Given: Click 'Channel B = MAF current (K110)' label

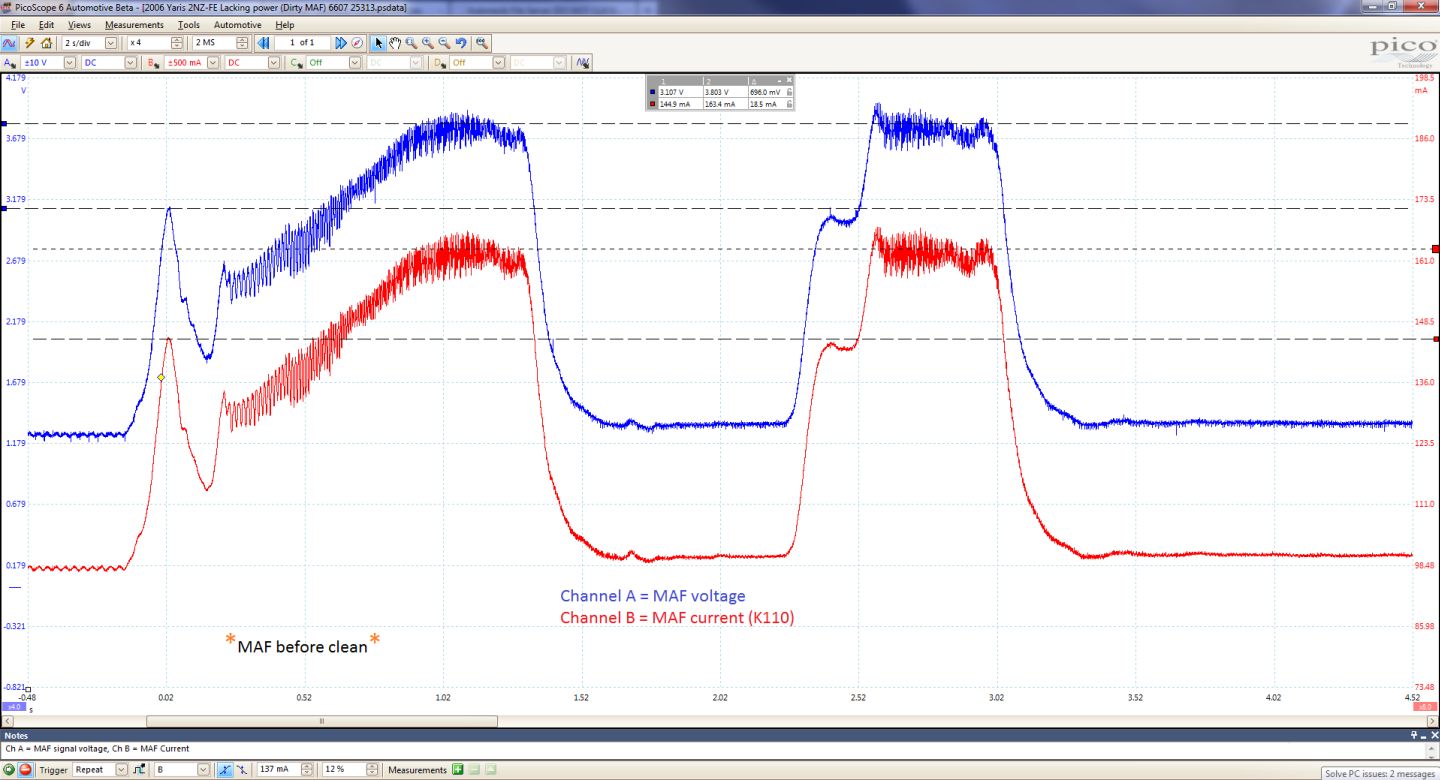Looking at the screenshot, I should 677,618.
